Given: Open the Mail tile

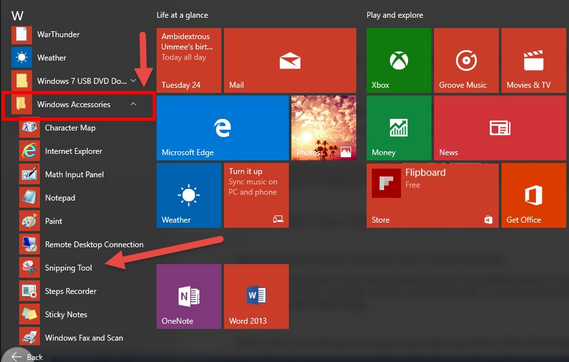Looking at the screenshot, I should tap(290, 60).
